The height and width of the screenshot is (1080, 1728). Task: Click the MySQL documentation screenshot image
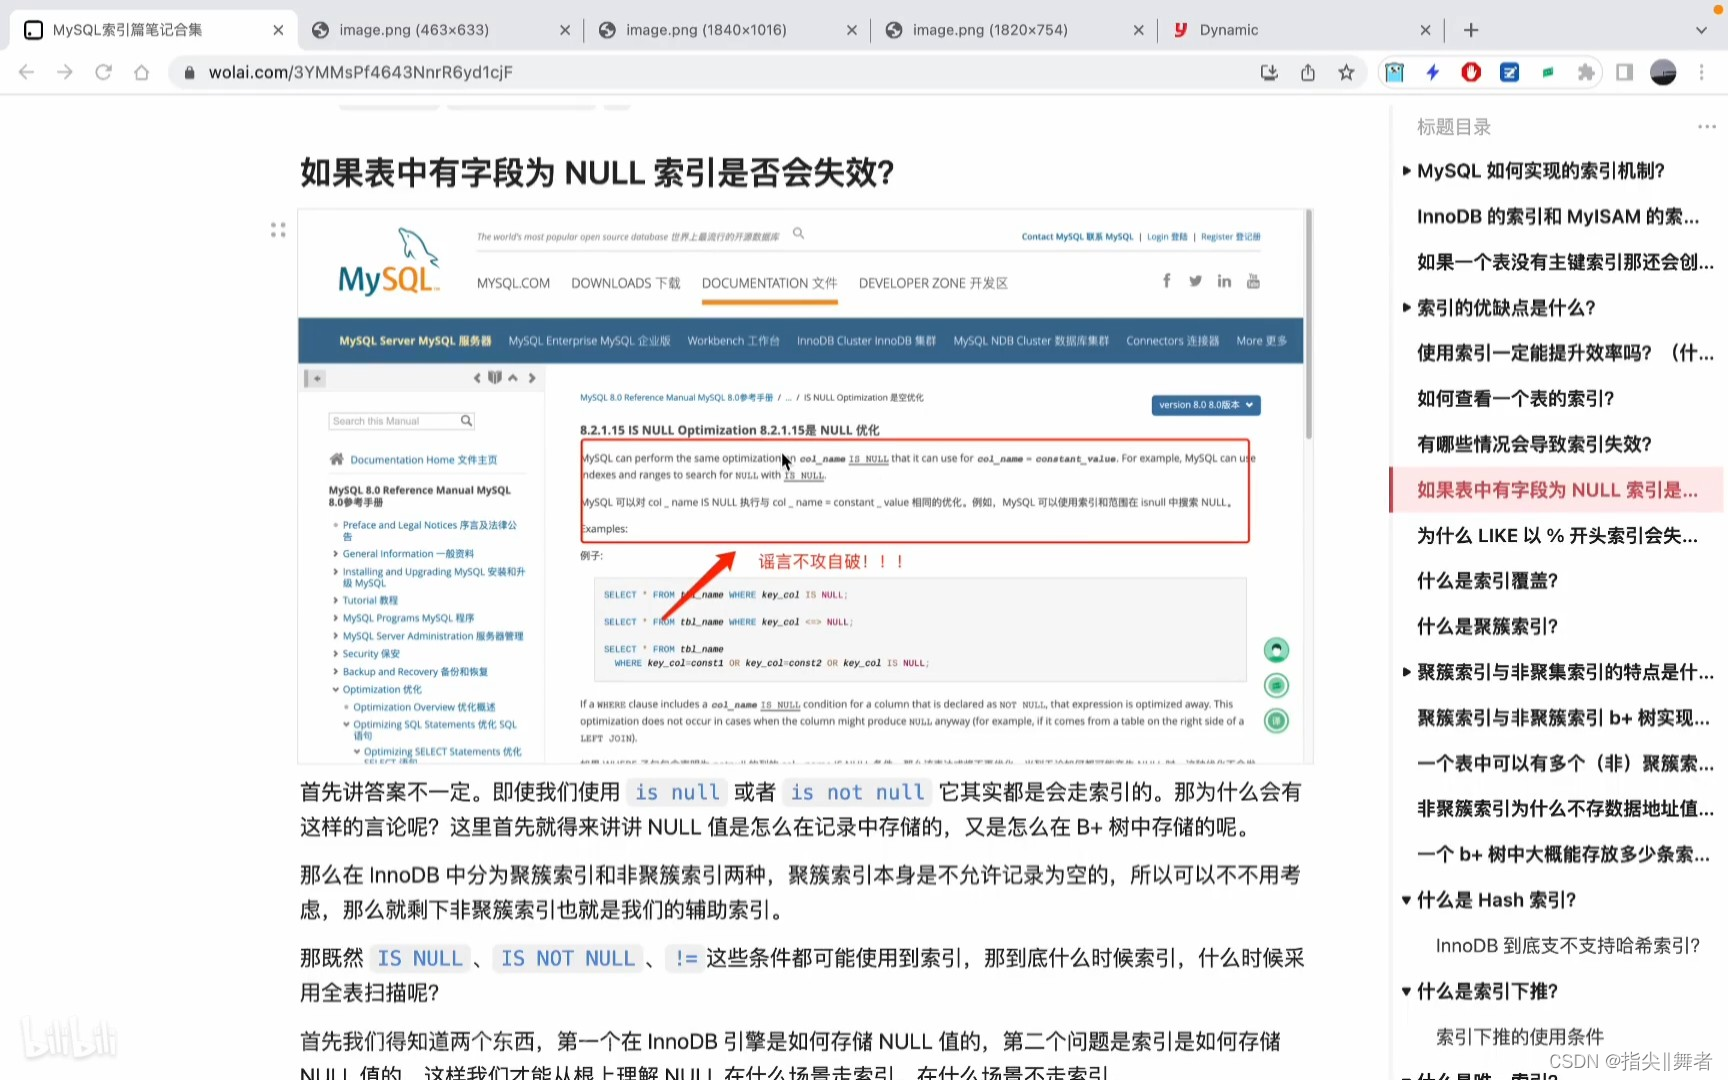(804, 487)
